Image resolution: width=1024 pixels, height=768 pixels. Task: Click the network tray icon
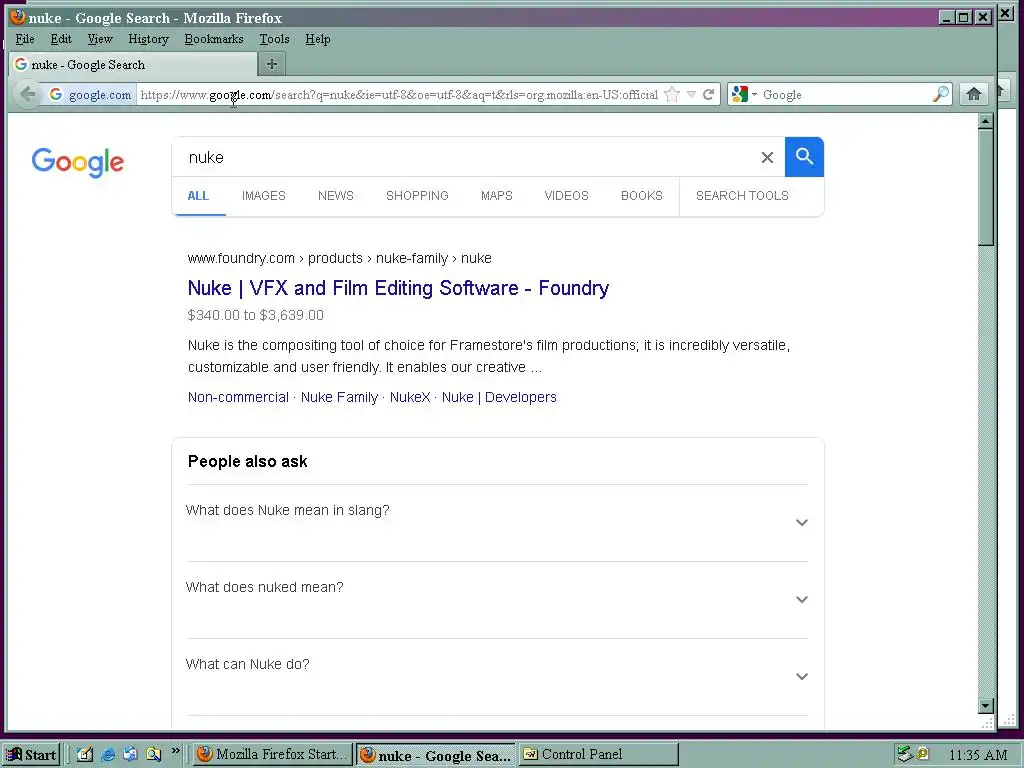pyautogui.click(x=904, y=754)
